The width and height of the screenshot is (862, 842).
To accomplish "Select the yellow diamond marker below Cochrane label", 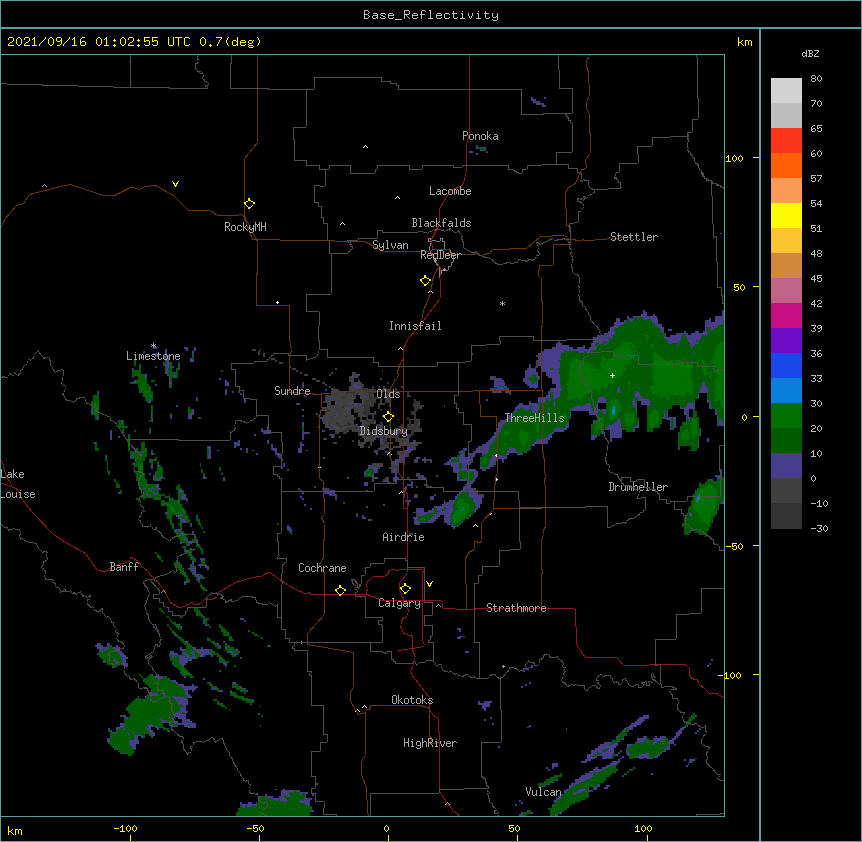I will [x=340, y=590].
